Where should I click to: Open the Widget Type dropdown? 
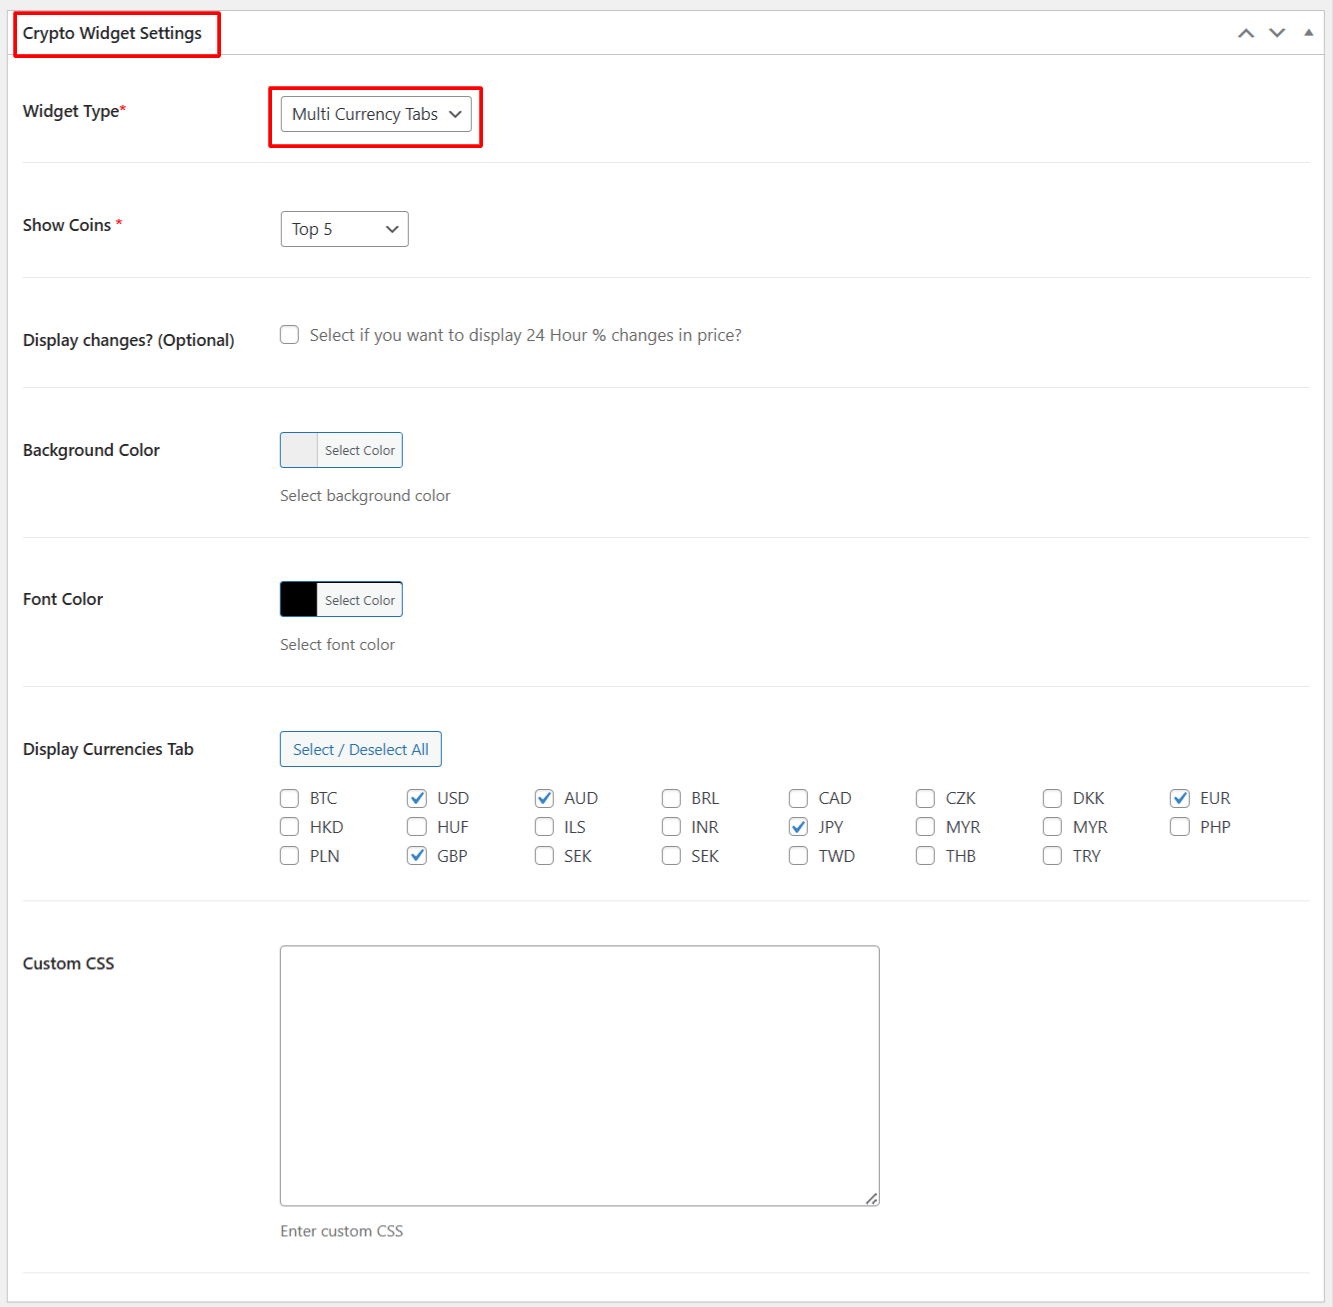click(x=375, y=115)
